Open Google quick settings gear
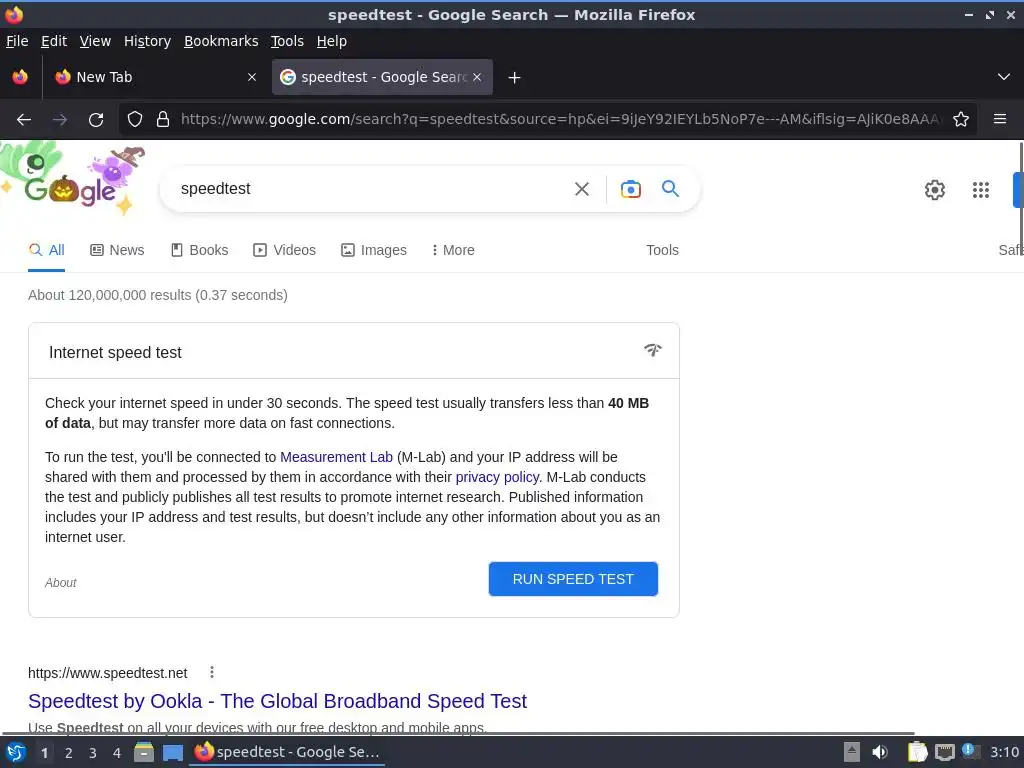Screen dimensions: 1024x768 (935, 190)
